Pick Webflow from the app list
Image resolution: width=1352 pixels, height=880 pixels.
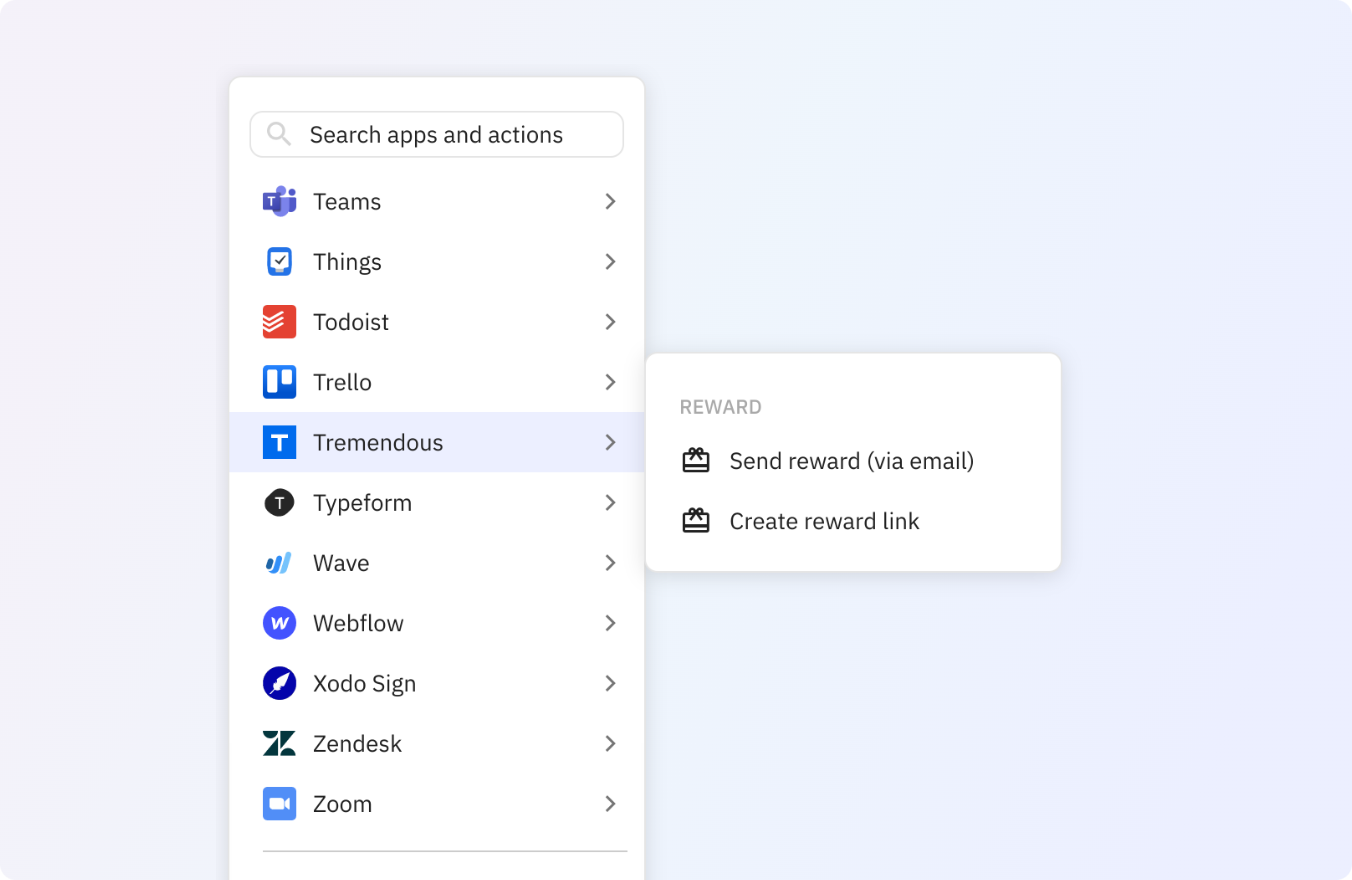pos(437,623)
